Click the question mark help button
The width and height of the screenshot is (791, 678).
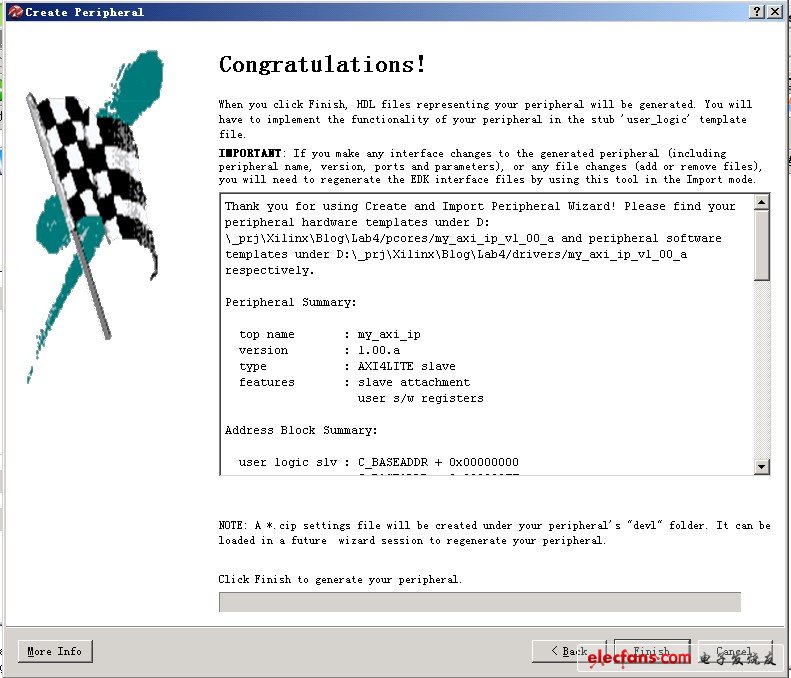(x=758, y=11)
